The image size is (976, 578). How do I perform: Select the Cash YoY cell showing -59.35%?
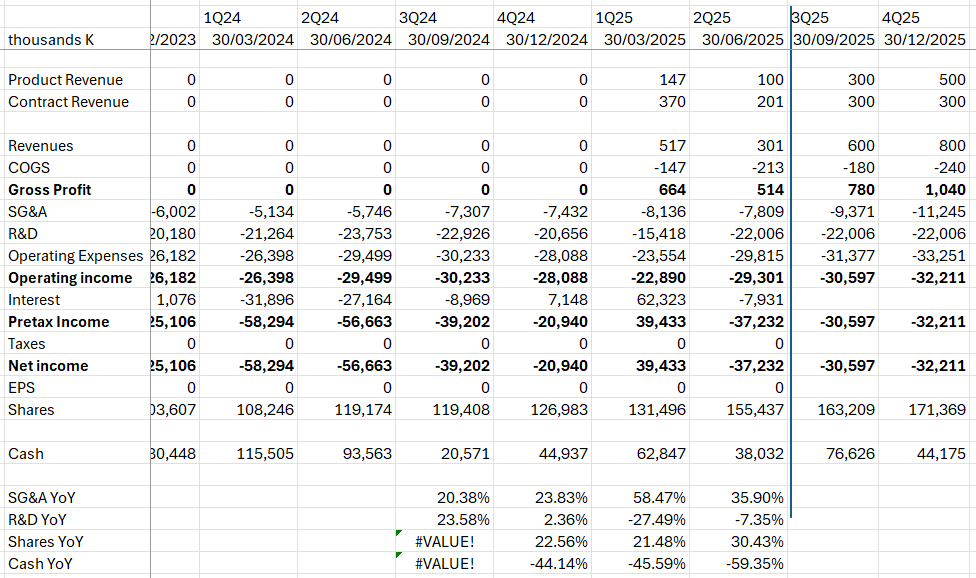tap(755, 564)
